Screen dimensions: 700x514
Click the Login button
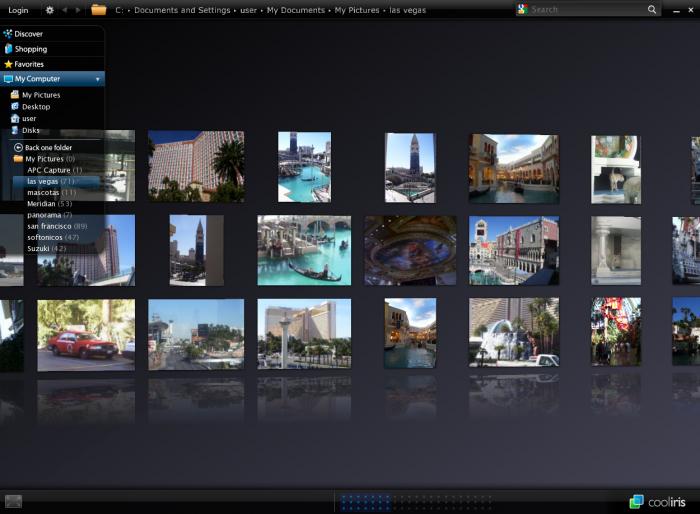pyautogui.click(x=18, y=10)
